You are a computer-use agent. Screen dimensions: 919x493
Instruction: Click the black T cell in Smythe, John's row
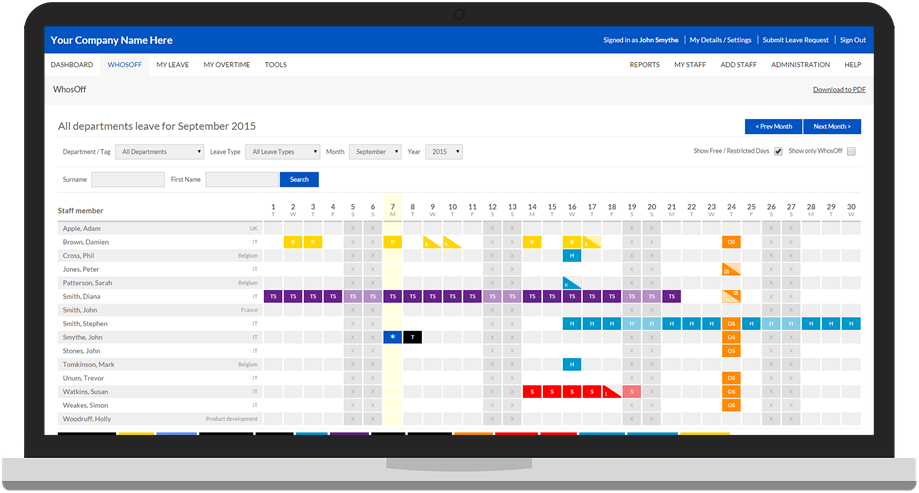pyautogui.click(x=413, y=337)
